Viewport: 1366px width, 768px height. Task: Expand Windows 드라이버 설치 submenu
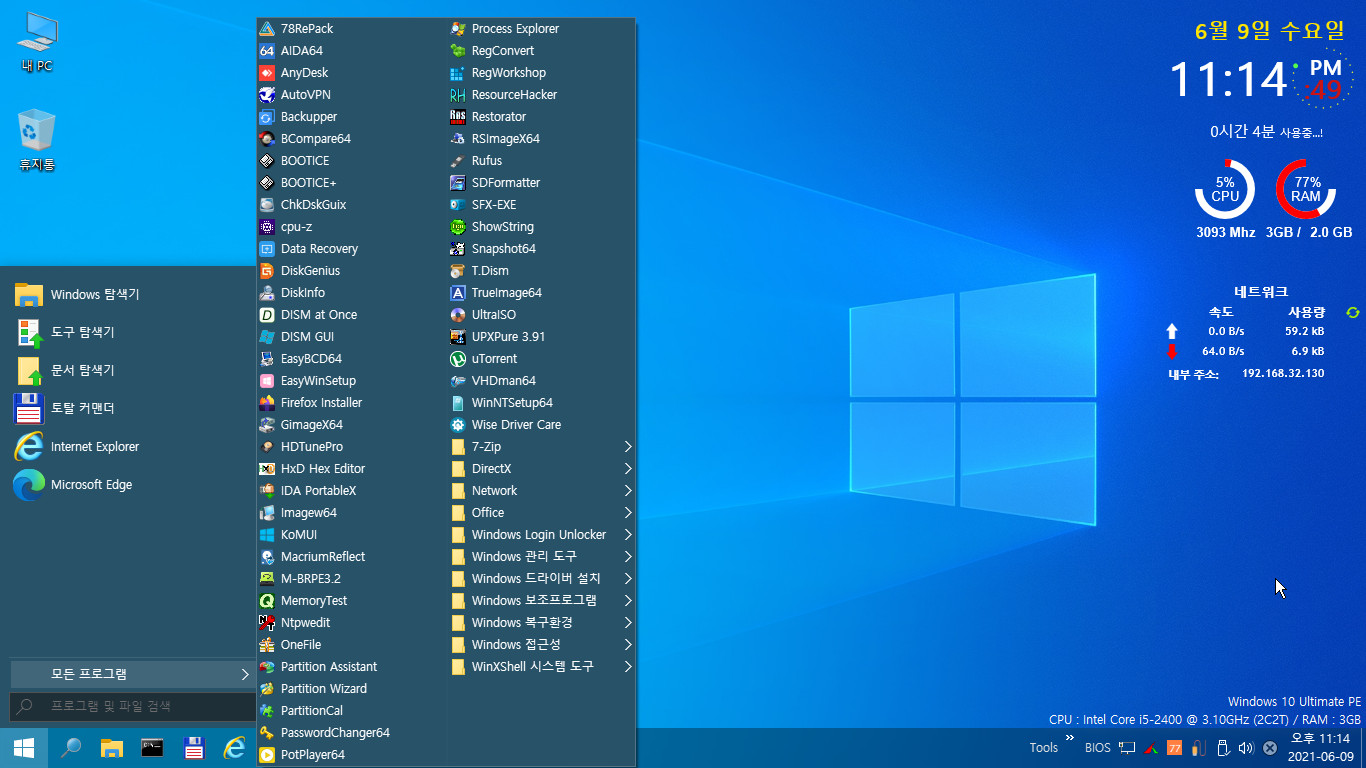point(541,579)
